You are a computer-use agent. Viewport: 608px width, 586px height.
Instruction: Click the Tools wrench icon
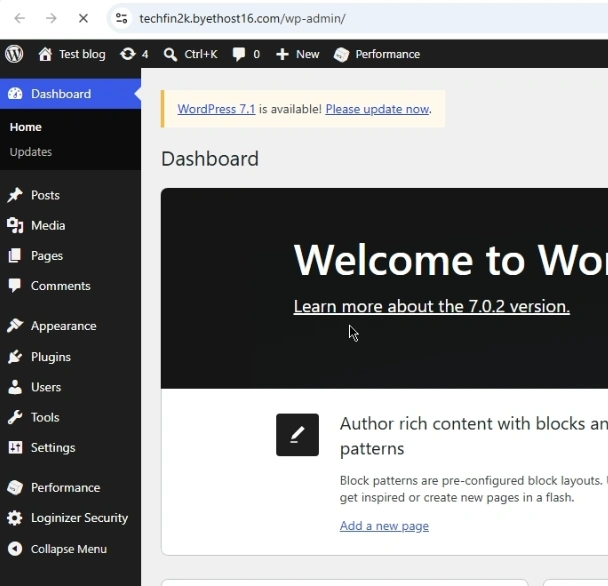[x=15, y=417]
